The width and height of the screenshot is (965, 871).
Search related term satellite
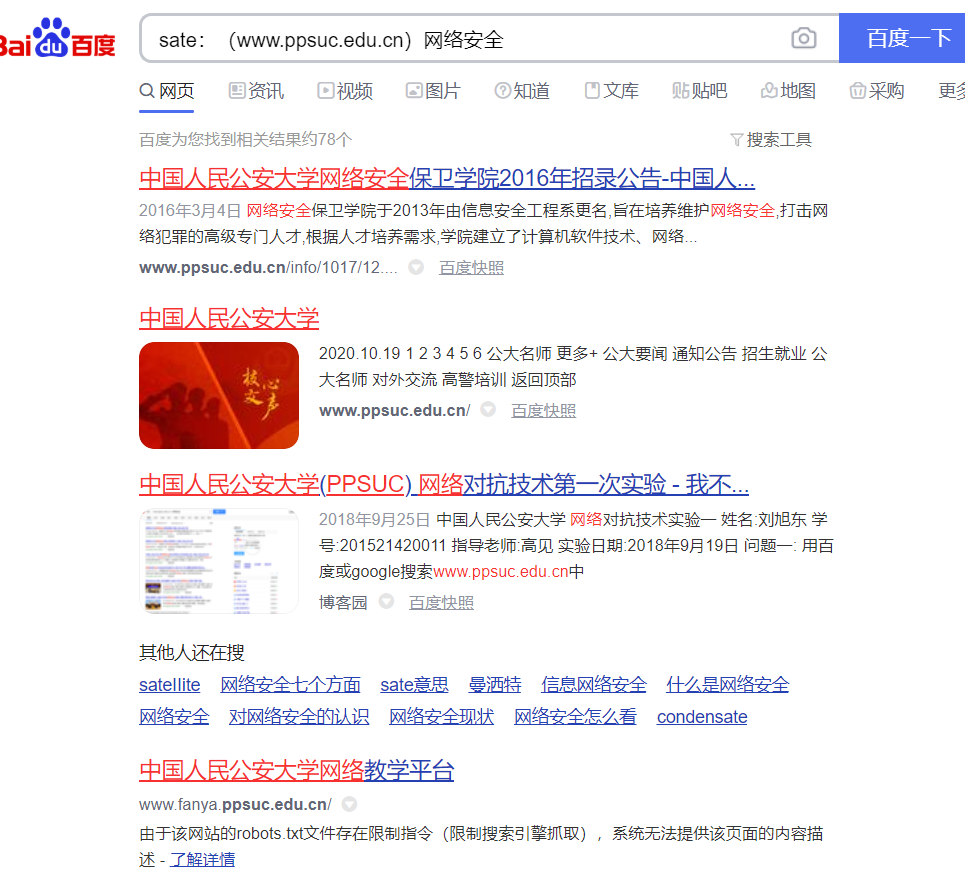coord(170,685)
